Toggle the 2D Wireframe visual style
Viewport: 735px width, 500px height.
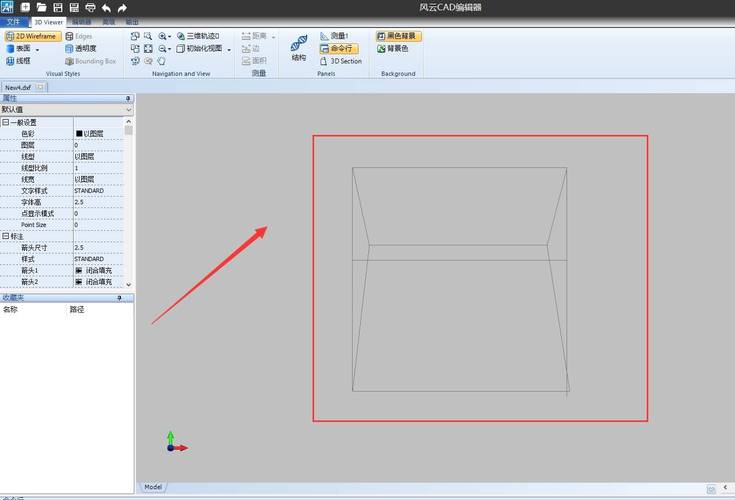[31, 36]
